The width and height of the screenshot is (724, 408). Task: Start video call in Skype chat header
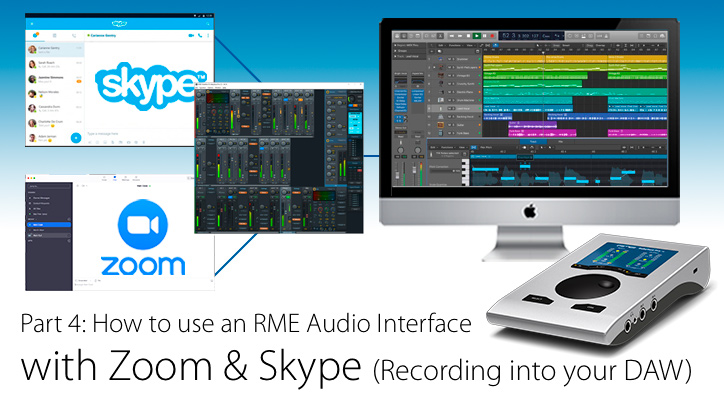coord(191,36)
